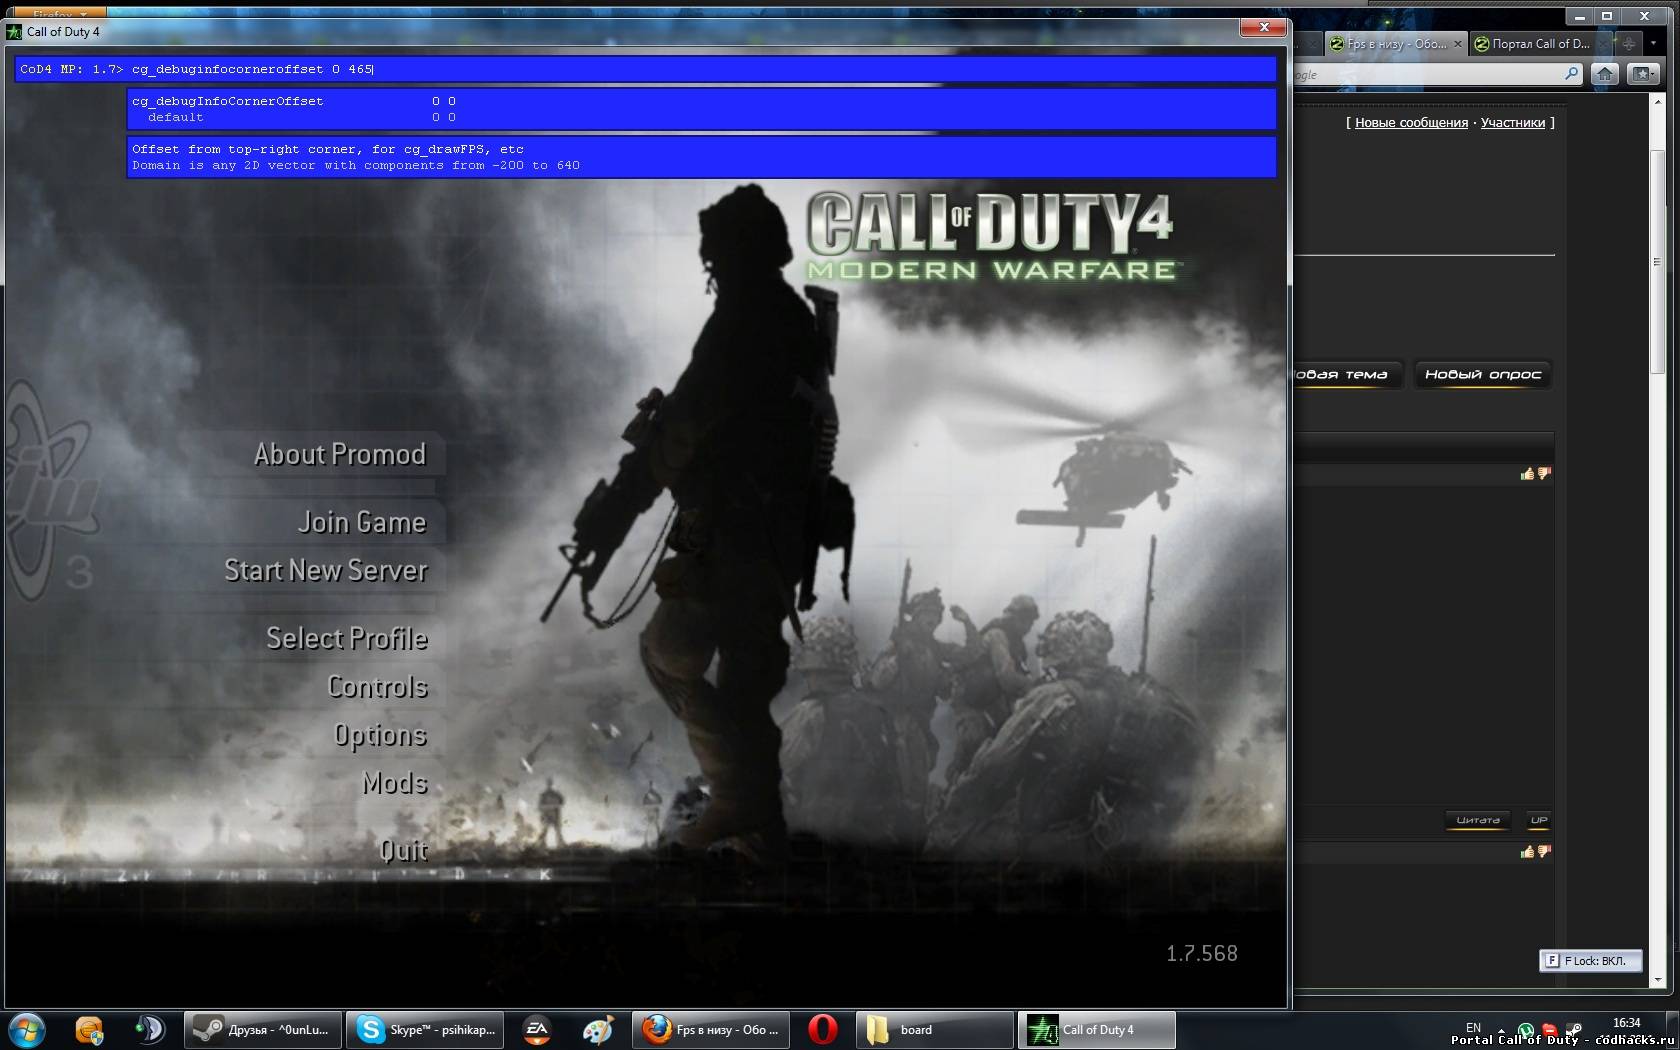This screenshot has height=1050, width=1680.
Task: Open About Promod in the game menu
Action: (x=340, y=454)
